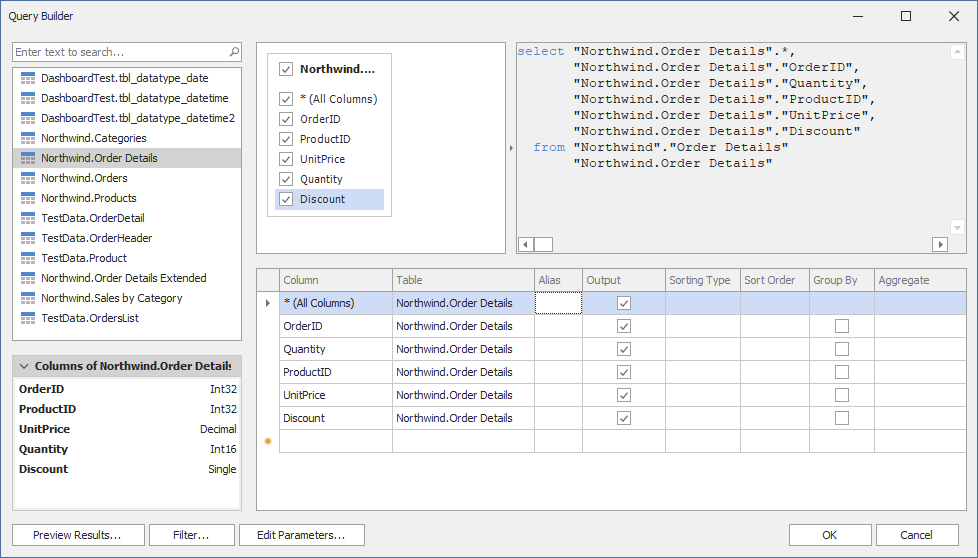Open Aggregate cell for UnitPrice row
The width and height of the screenshot is (978, 558).
pyautogui.click(x=920, y=395)
